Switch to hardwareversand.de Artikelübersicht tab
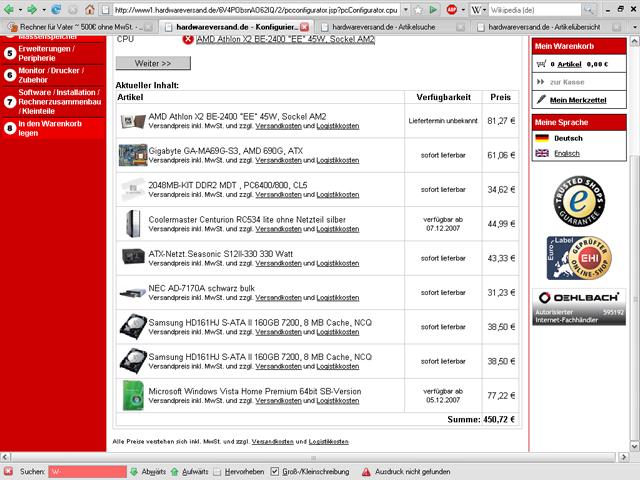640x480 pixels. [x=548, y=27]
